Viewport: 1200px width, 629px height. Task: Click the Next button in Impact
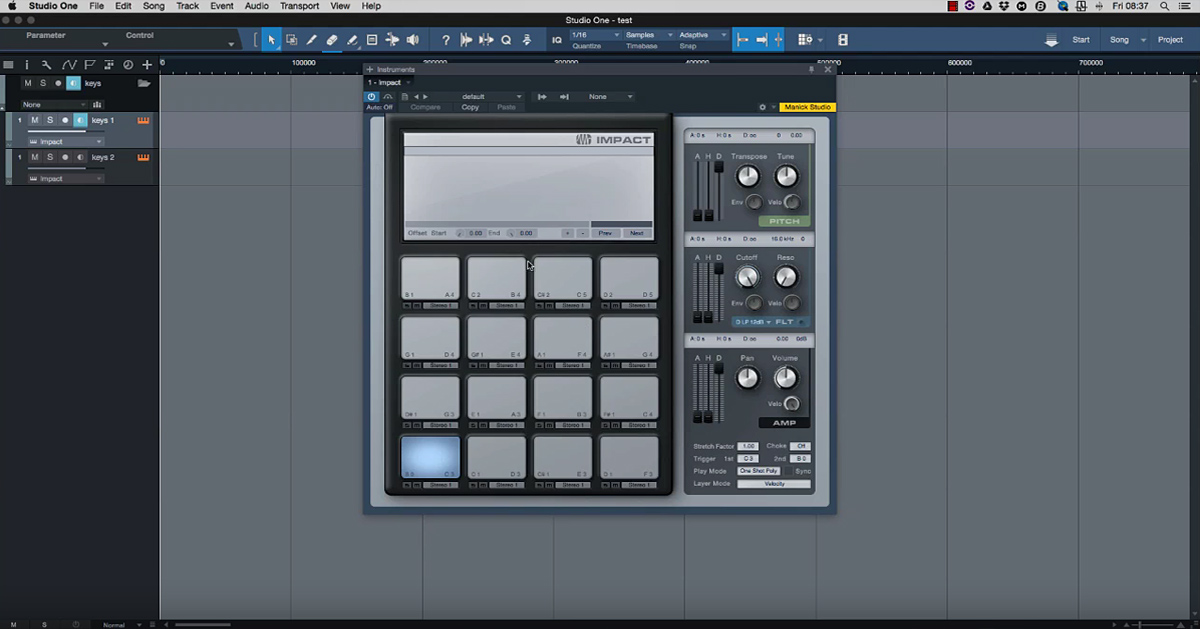coord(636,233)
